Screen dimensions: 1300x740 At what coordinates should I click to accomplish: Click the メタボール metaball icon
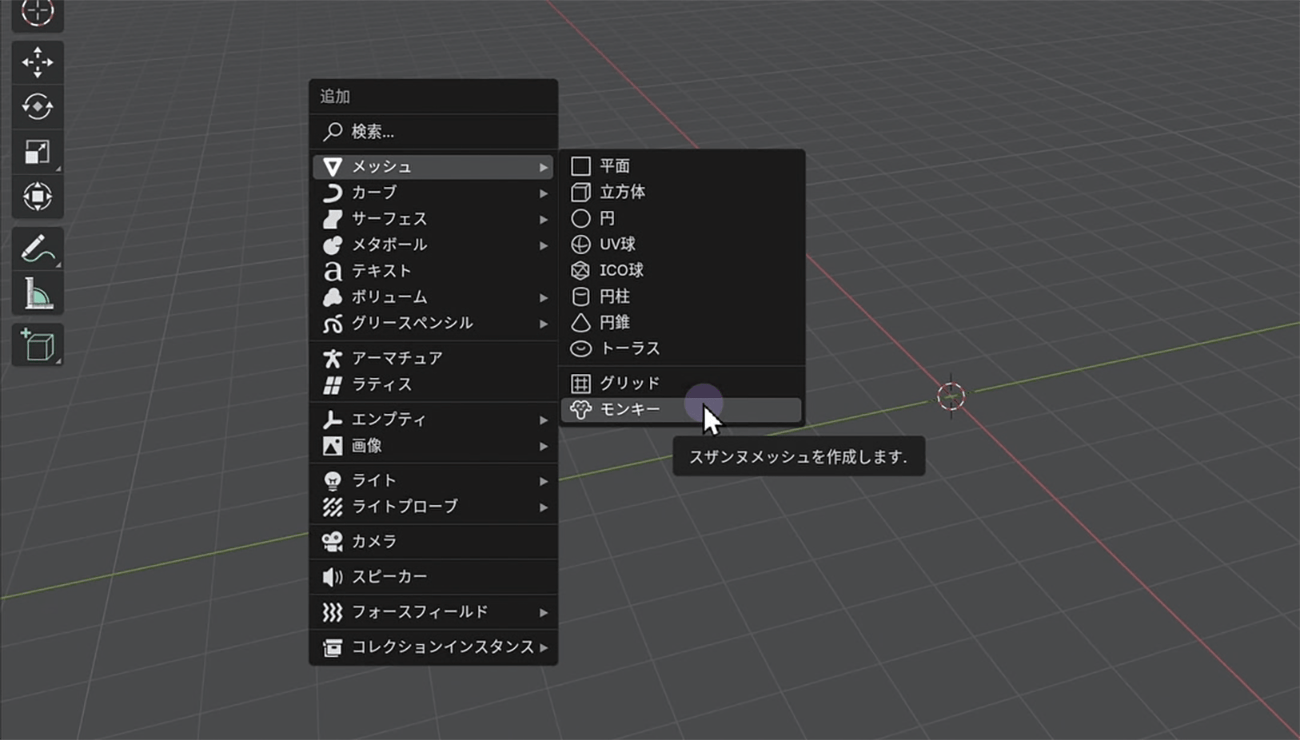(333, 245)
